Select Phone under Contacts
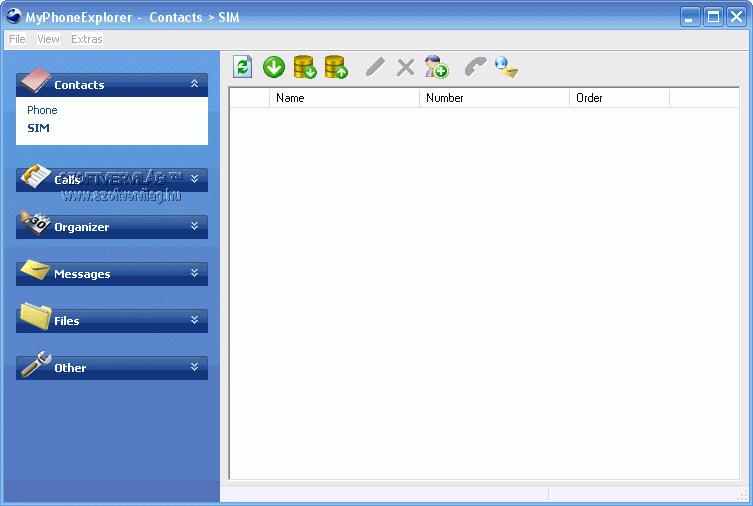The image size is (753, 506). (x=42, y=110)
